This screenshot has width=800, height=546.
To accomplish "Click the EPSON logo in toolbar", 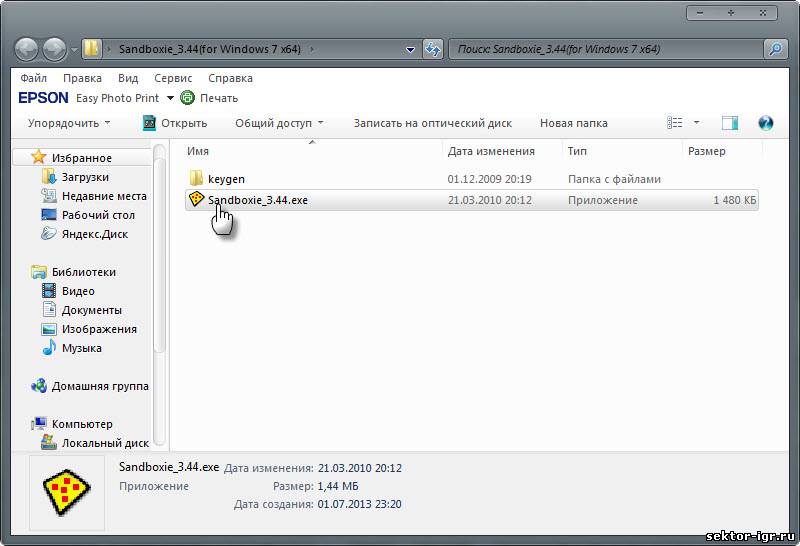I will (43, 97).
